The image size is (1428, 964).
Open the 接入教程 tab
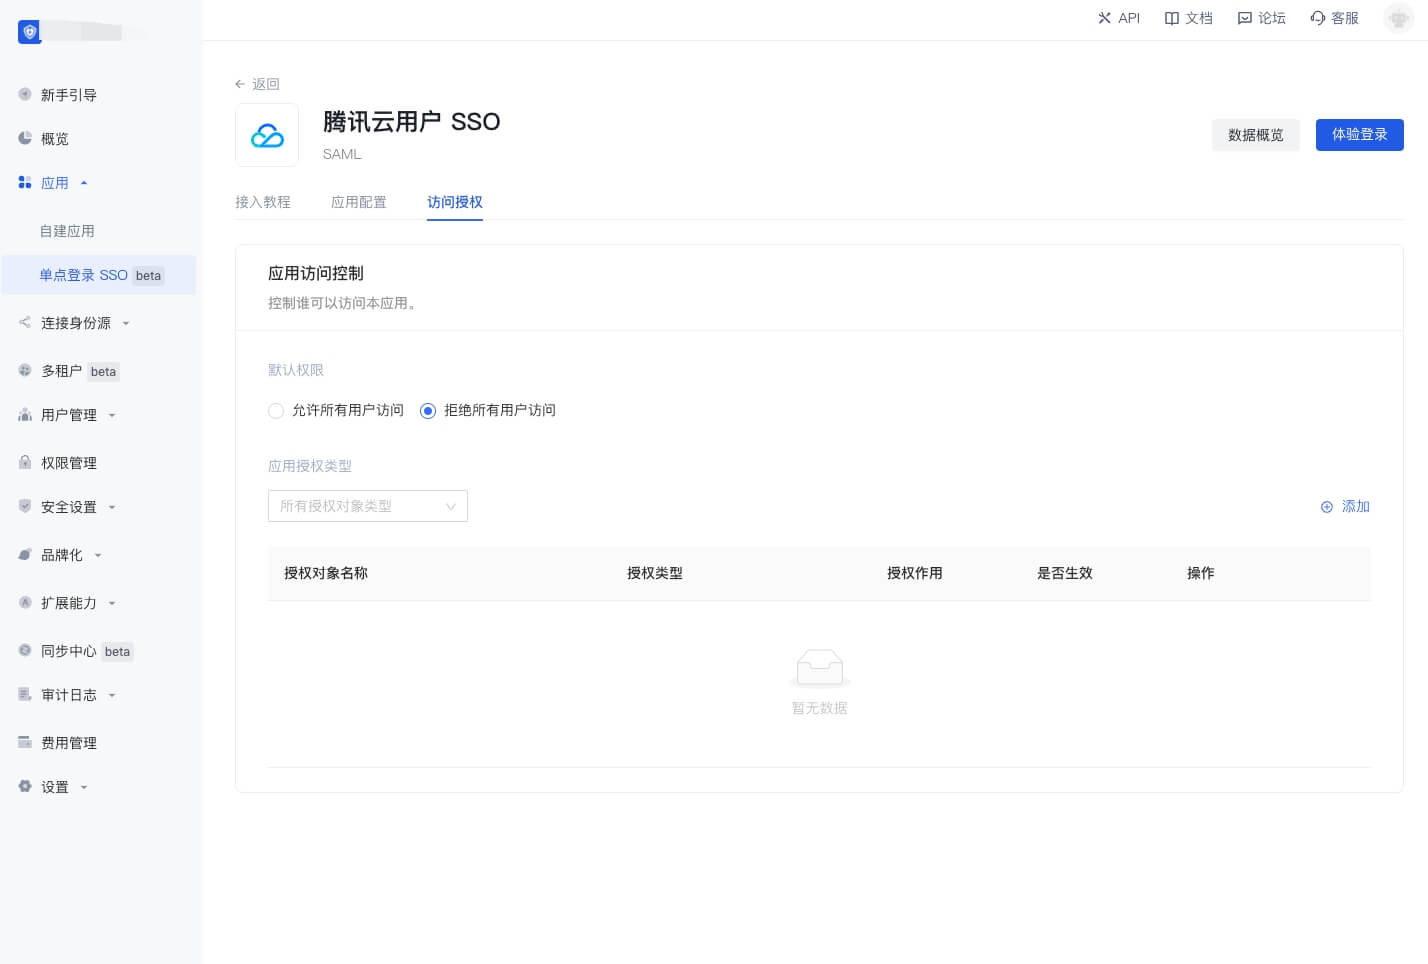point(263,202)
